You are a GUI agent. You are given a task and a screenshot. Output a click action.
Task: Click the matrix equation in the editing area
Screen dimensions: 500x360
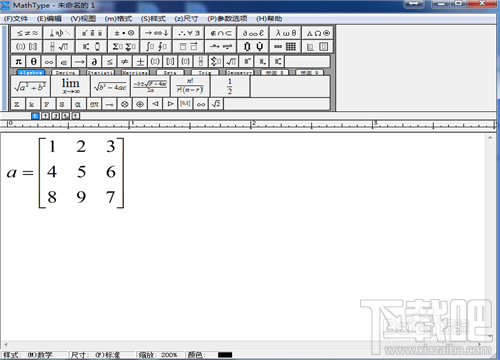point(65,173)
